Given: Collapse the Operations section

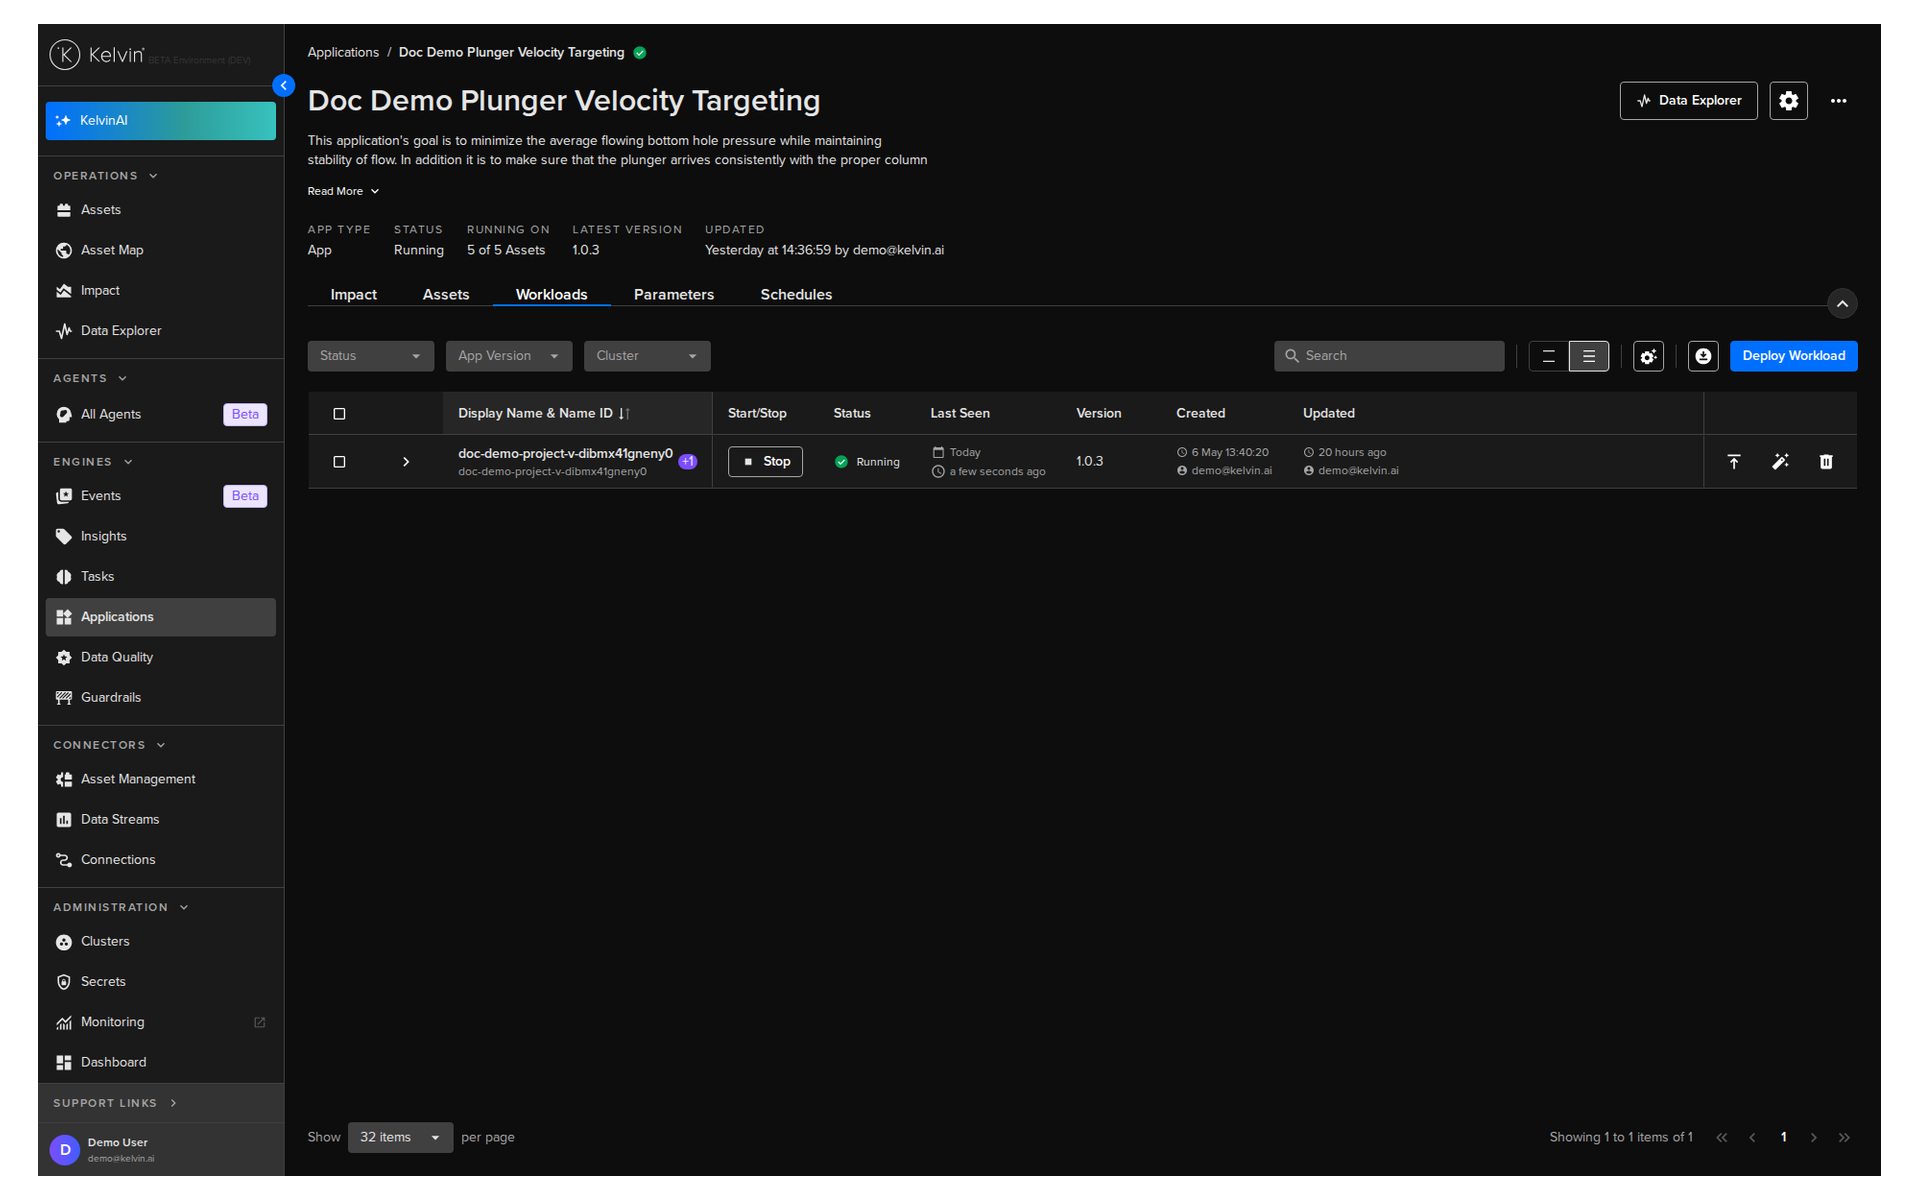Looking at the screenshot, I should (x=106, y=176).
